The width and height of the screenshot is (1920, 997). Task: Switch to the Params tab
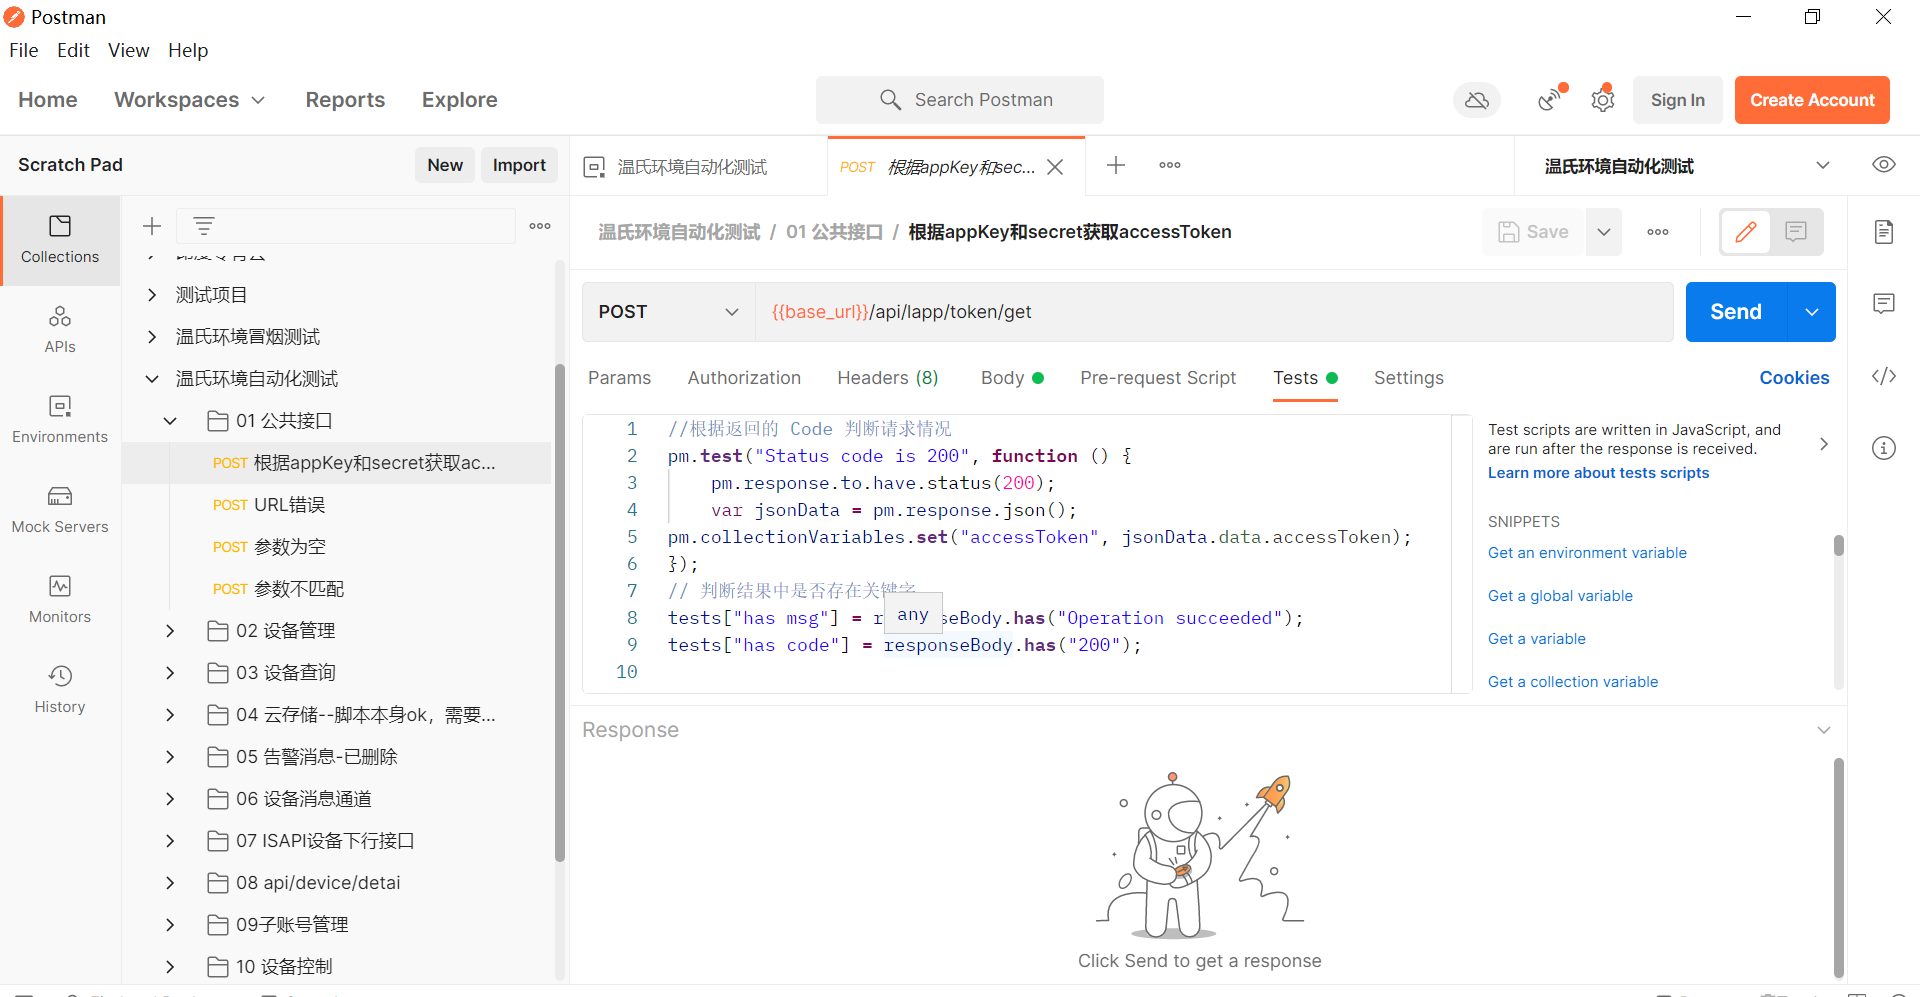(619, 378)
